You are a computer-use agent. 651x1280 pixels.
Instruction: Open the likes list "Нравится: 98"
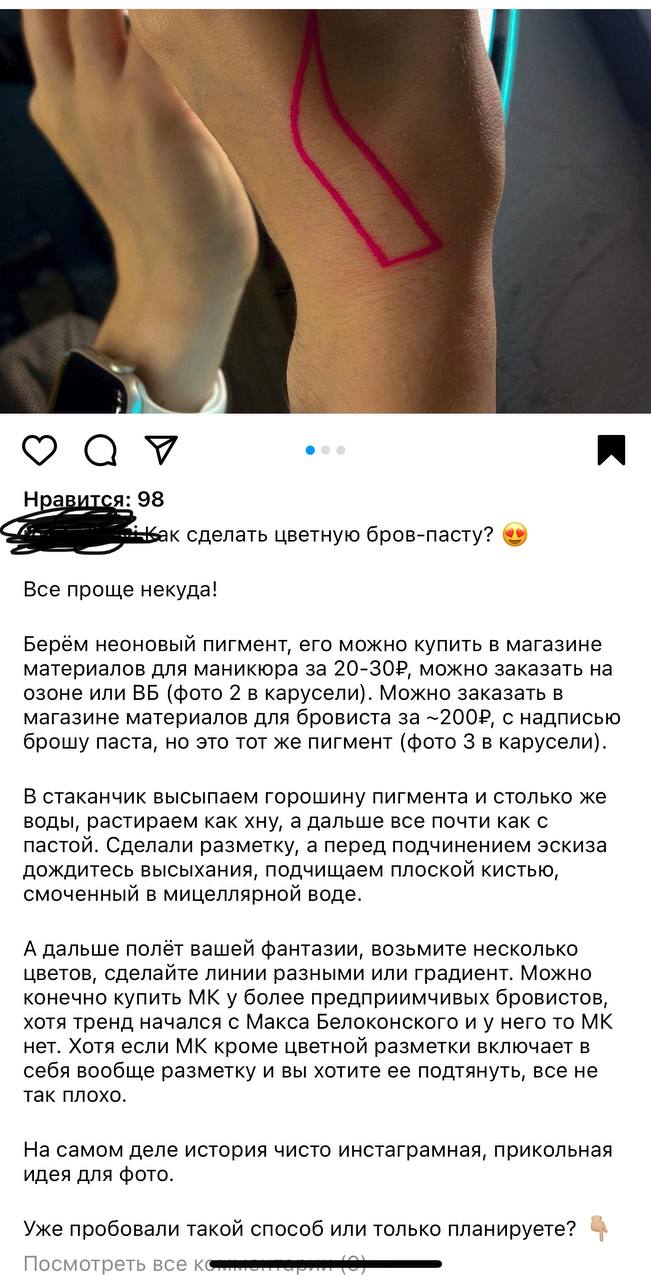pyautogui.click(x=94, y=499)
